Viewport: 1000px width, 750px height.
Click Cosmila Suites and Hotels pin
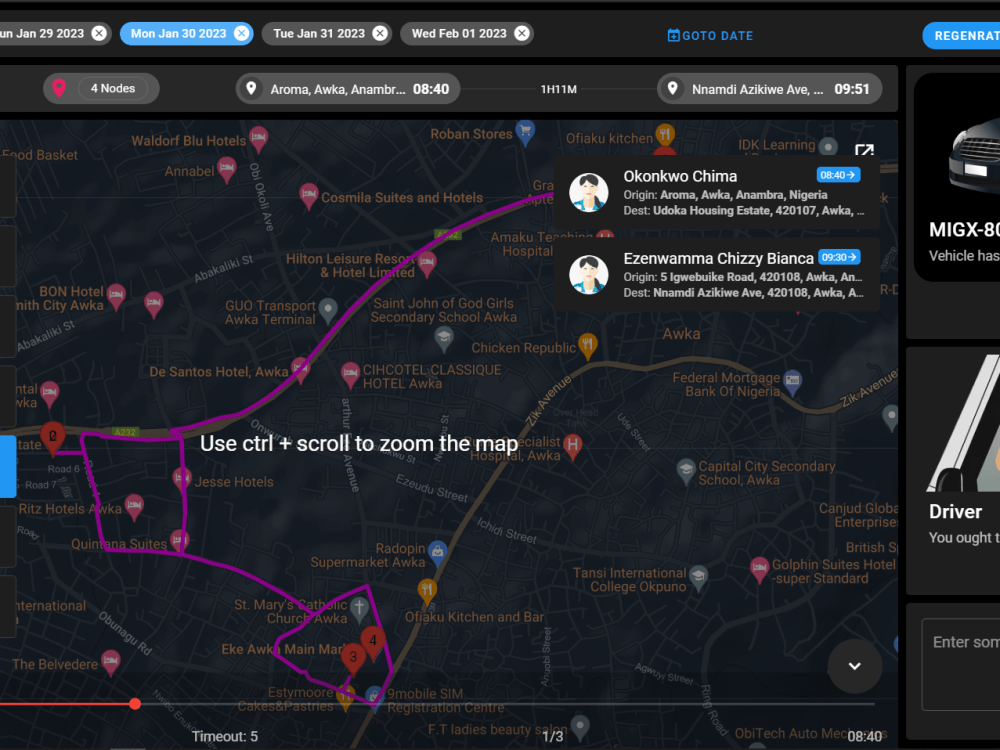coord(309,195)
